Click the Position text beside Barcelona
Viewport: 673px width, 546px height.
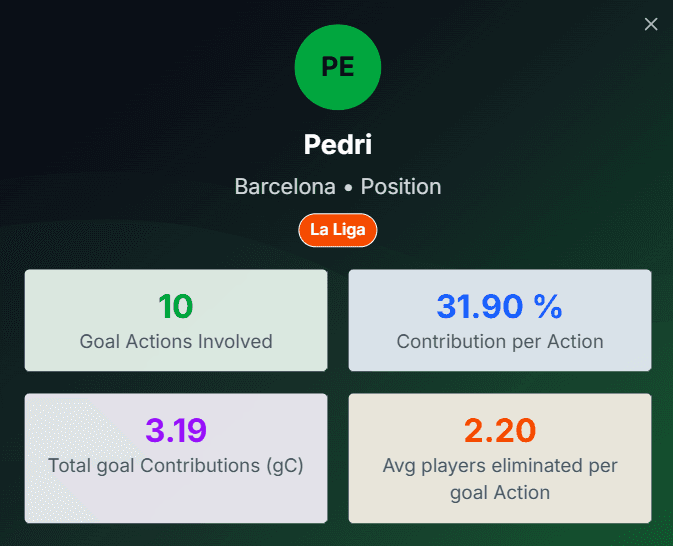pos(401,187)
